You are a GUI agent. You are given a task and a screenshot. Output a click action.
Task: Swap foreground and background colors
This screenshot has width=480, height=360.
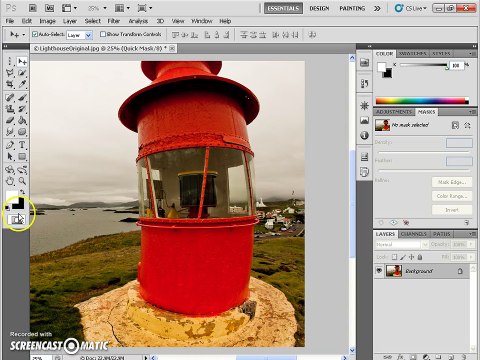coord(22,192)
